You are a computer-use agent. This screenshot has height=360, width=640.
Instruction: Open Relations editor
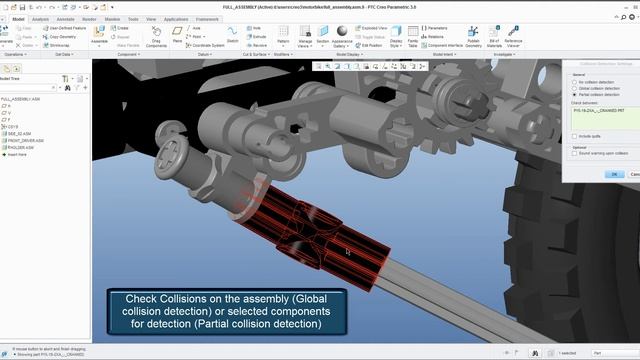432,37
